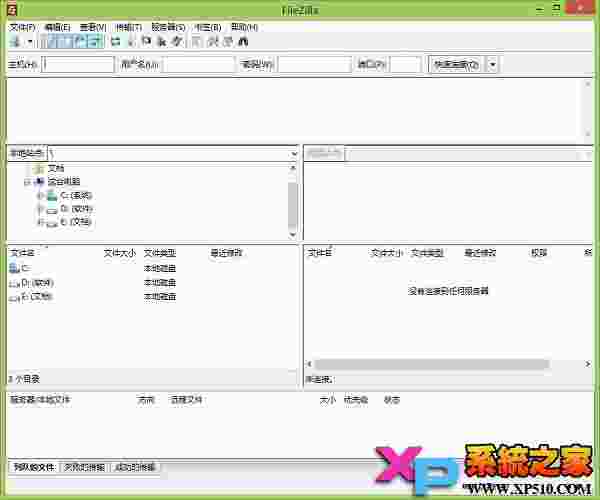This screenshot has width=600, height=500.
Task: Toggle processing of the transfer queue
Action: (131, 41)
